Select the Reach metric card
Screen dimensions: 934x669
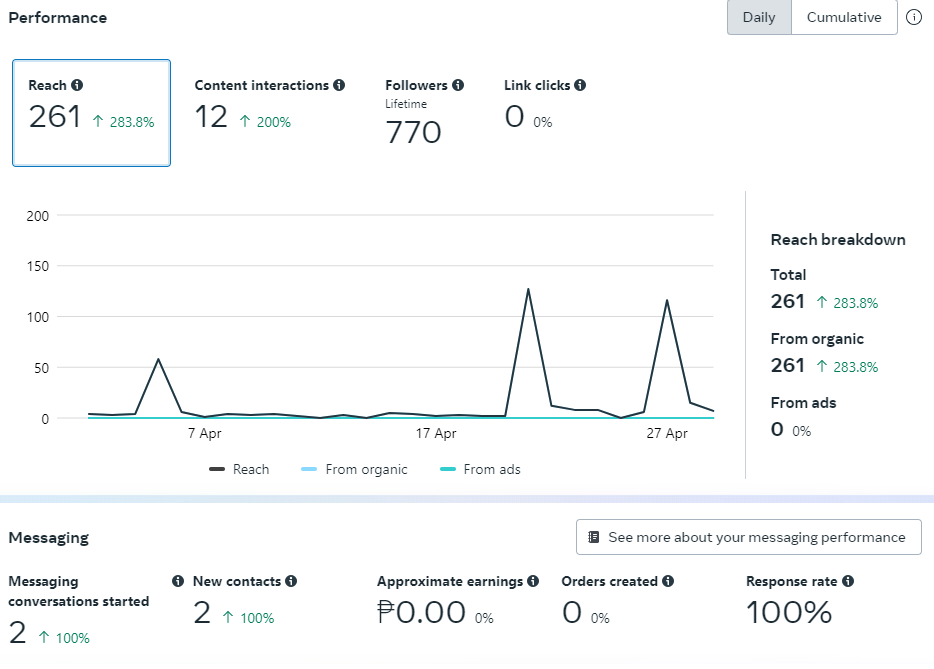(91, 113)
